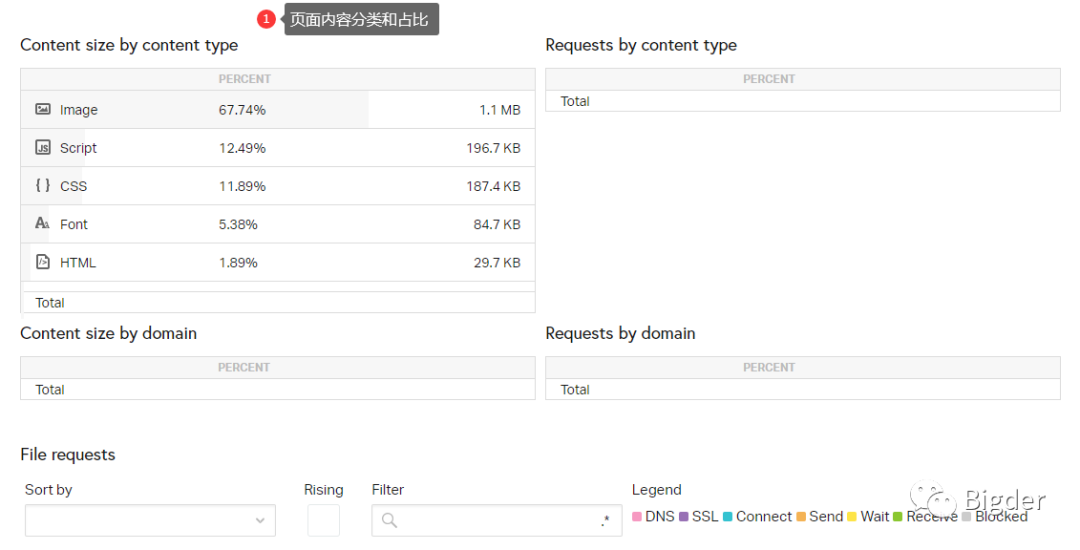Select the Image 67.74% row
This screenshot has width=1080, height=550.
277,110
